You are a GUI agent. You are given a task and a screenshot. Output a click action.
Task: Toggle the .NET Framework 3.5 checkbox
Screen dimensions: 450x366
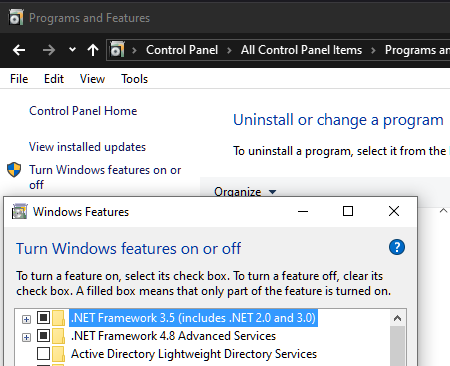pos(43,318)
